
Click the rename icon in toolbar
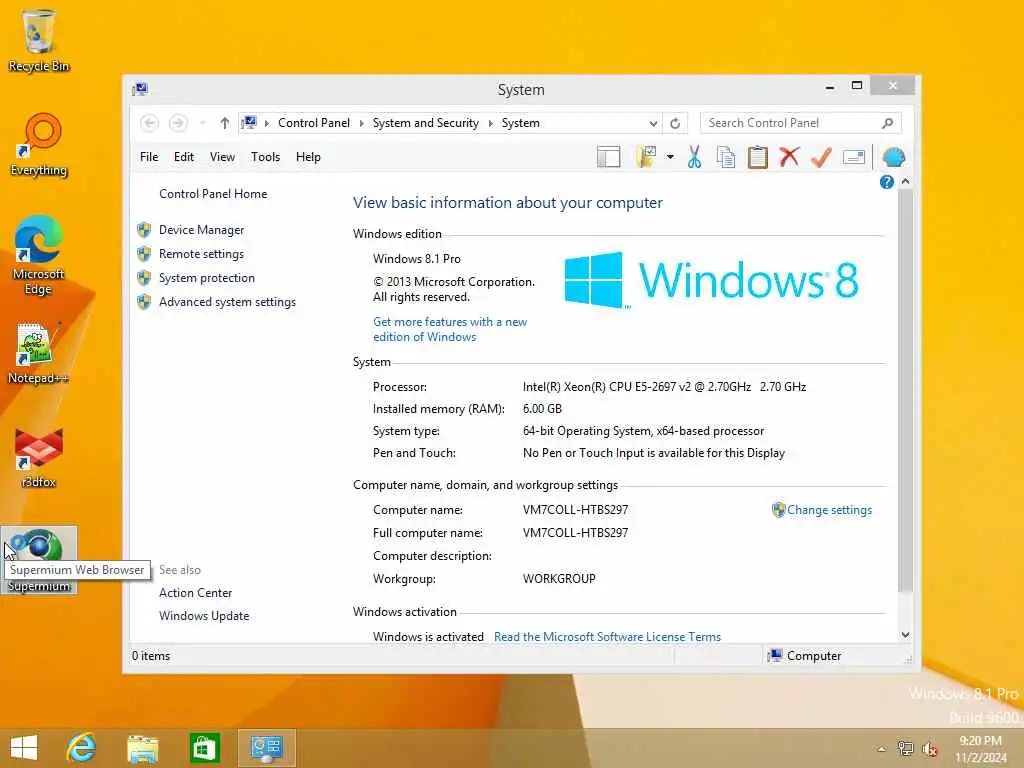(x=854, y=157)
